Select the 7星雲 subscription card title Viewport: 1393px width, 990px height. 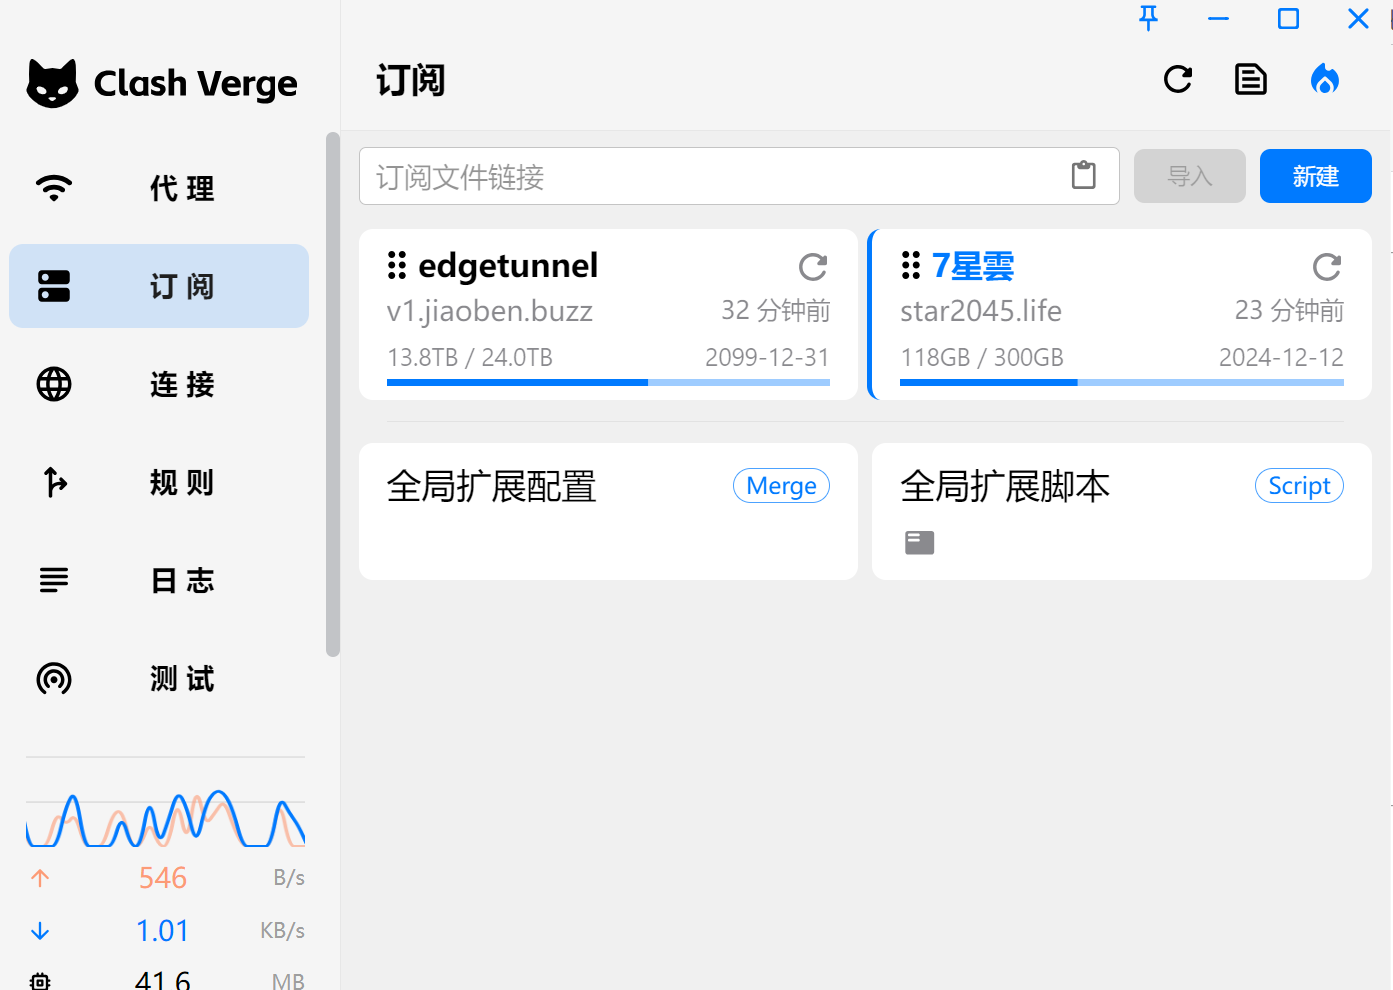click(973, 265)
